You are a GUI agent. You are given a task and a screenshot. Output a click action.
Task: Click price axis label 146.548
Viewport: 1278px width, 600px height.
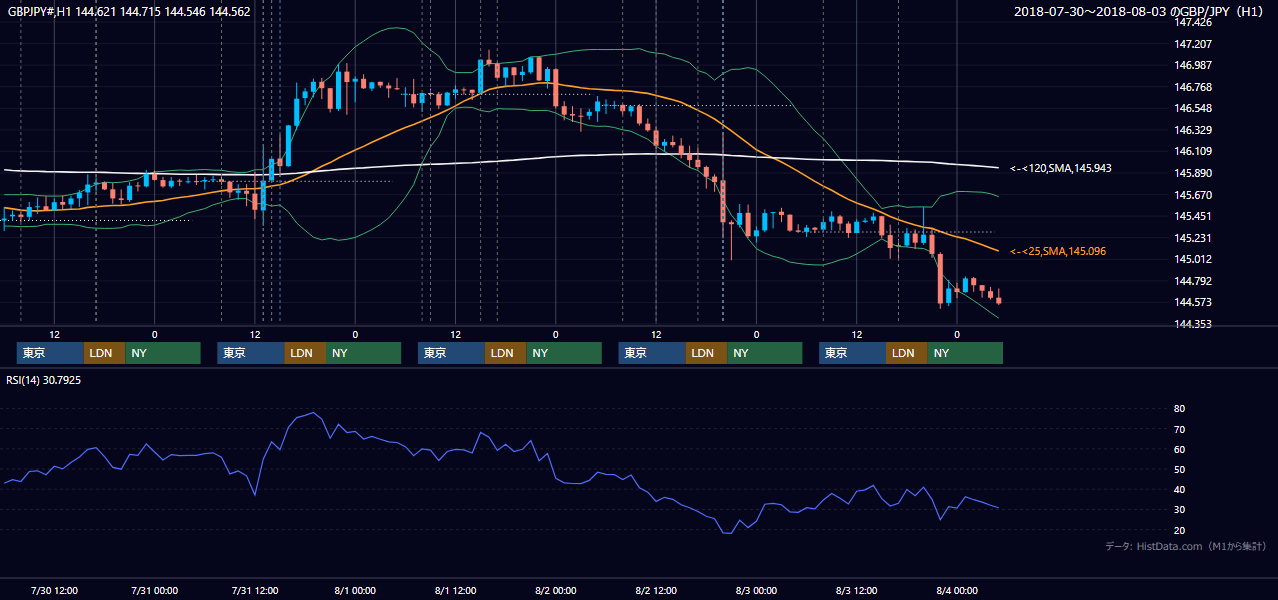pos(1193,108)
